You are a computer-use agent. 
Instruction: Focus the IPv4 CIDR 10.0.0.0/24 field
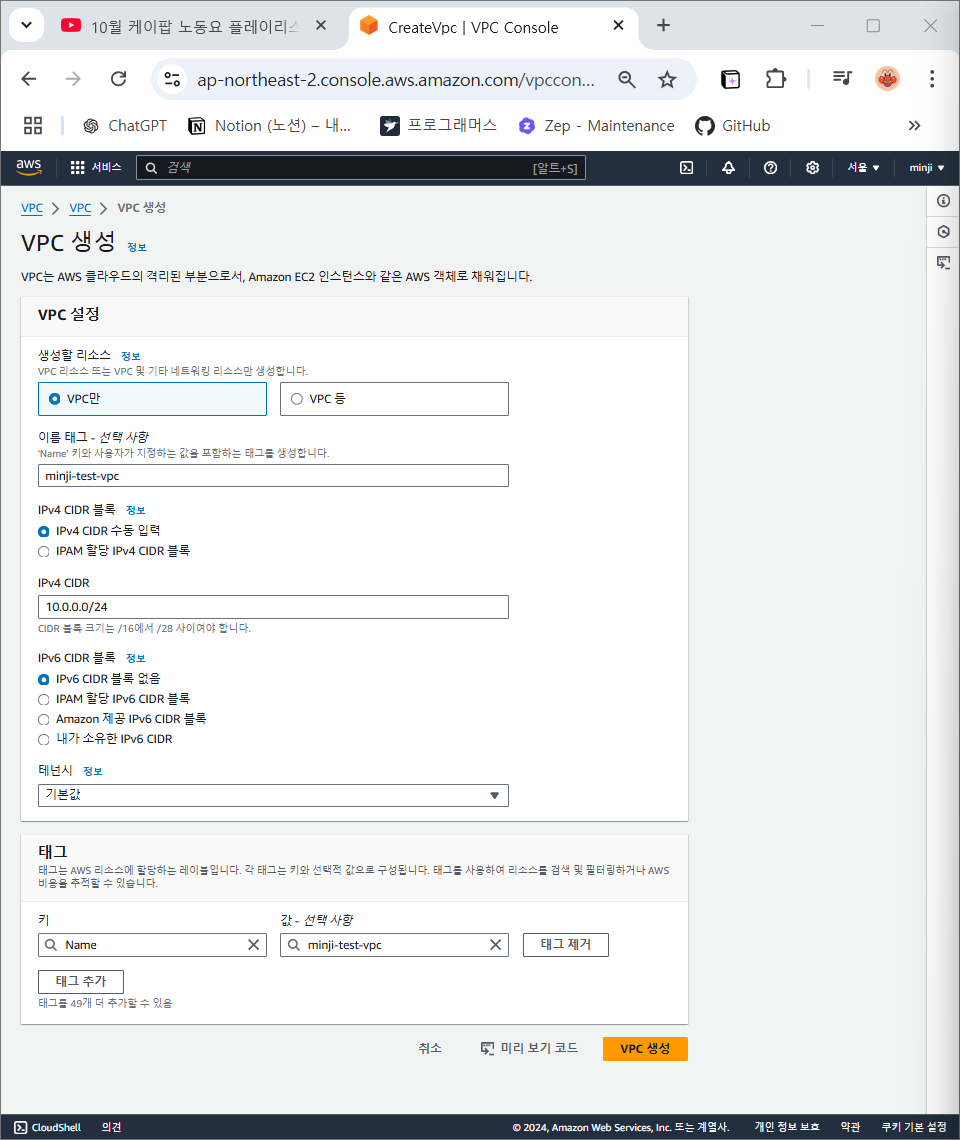[x=273, y=607]
